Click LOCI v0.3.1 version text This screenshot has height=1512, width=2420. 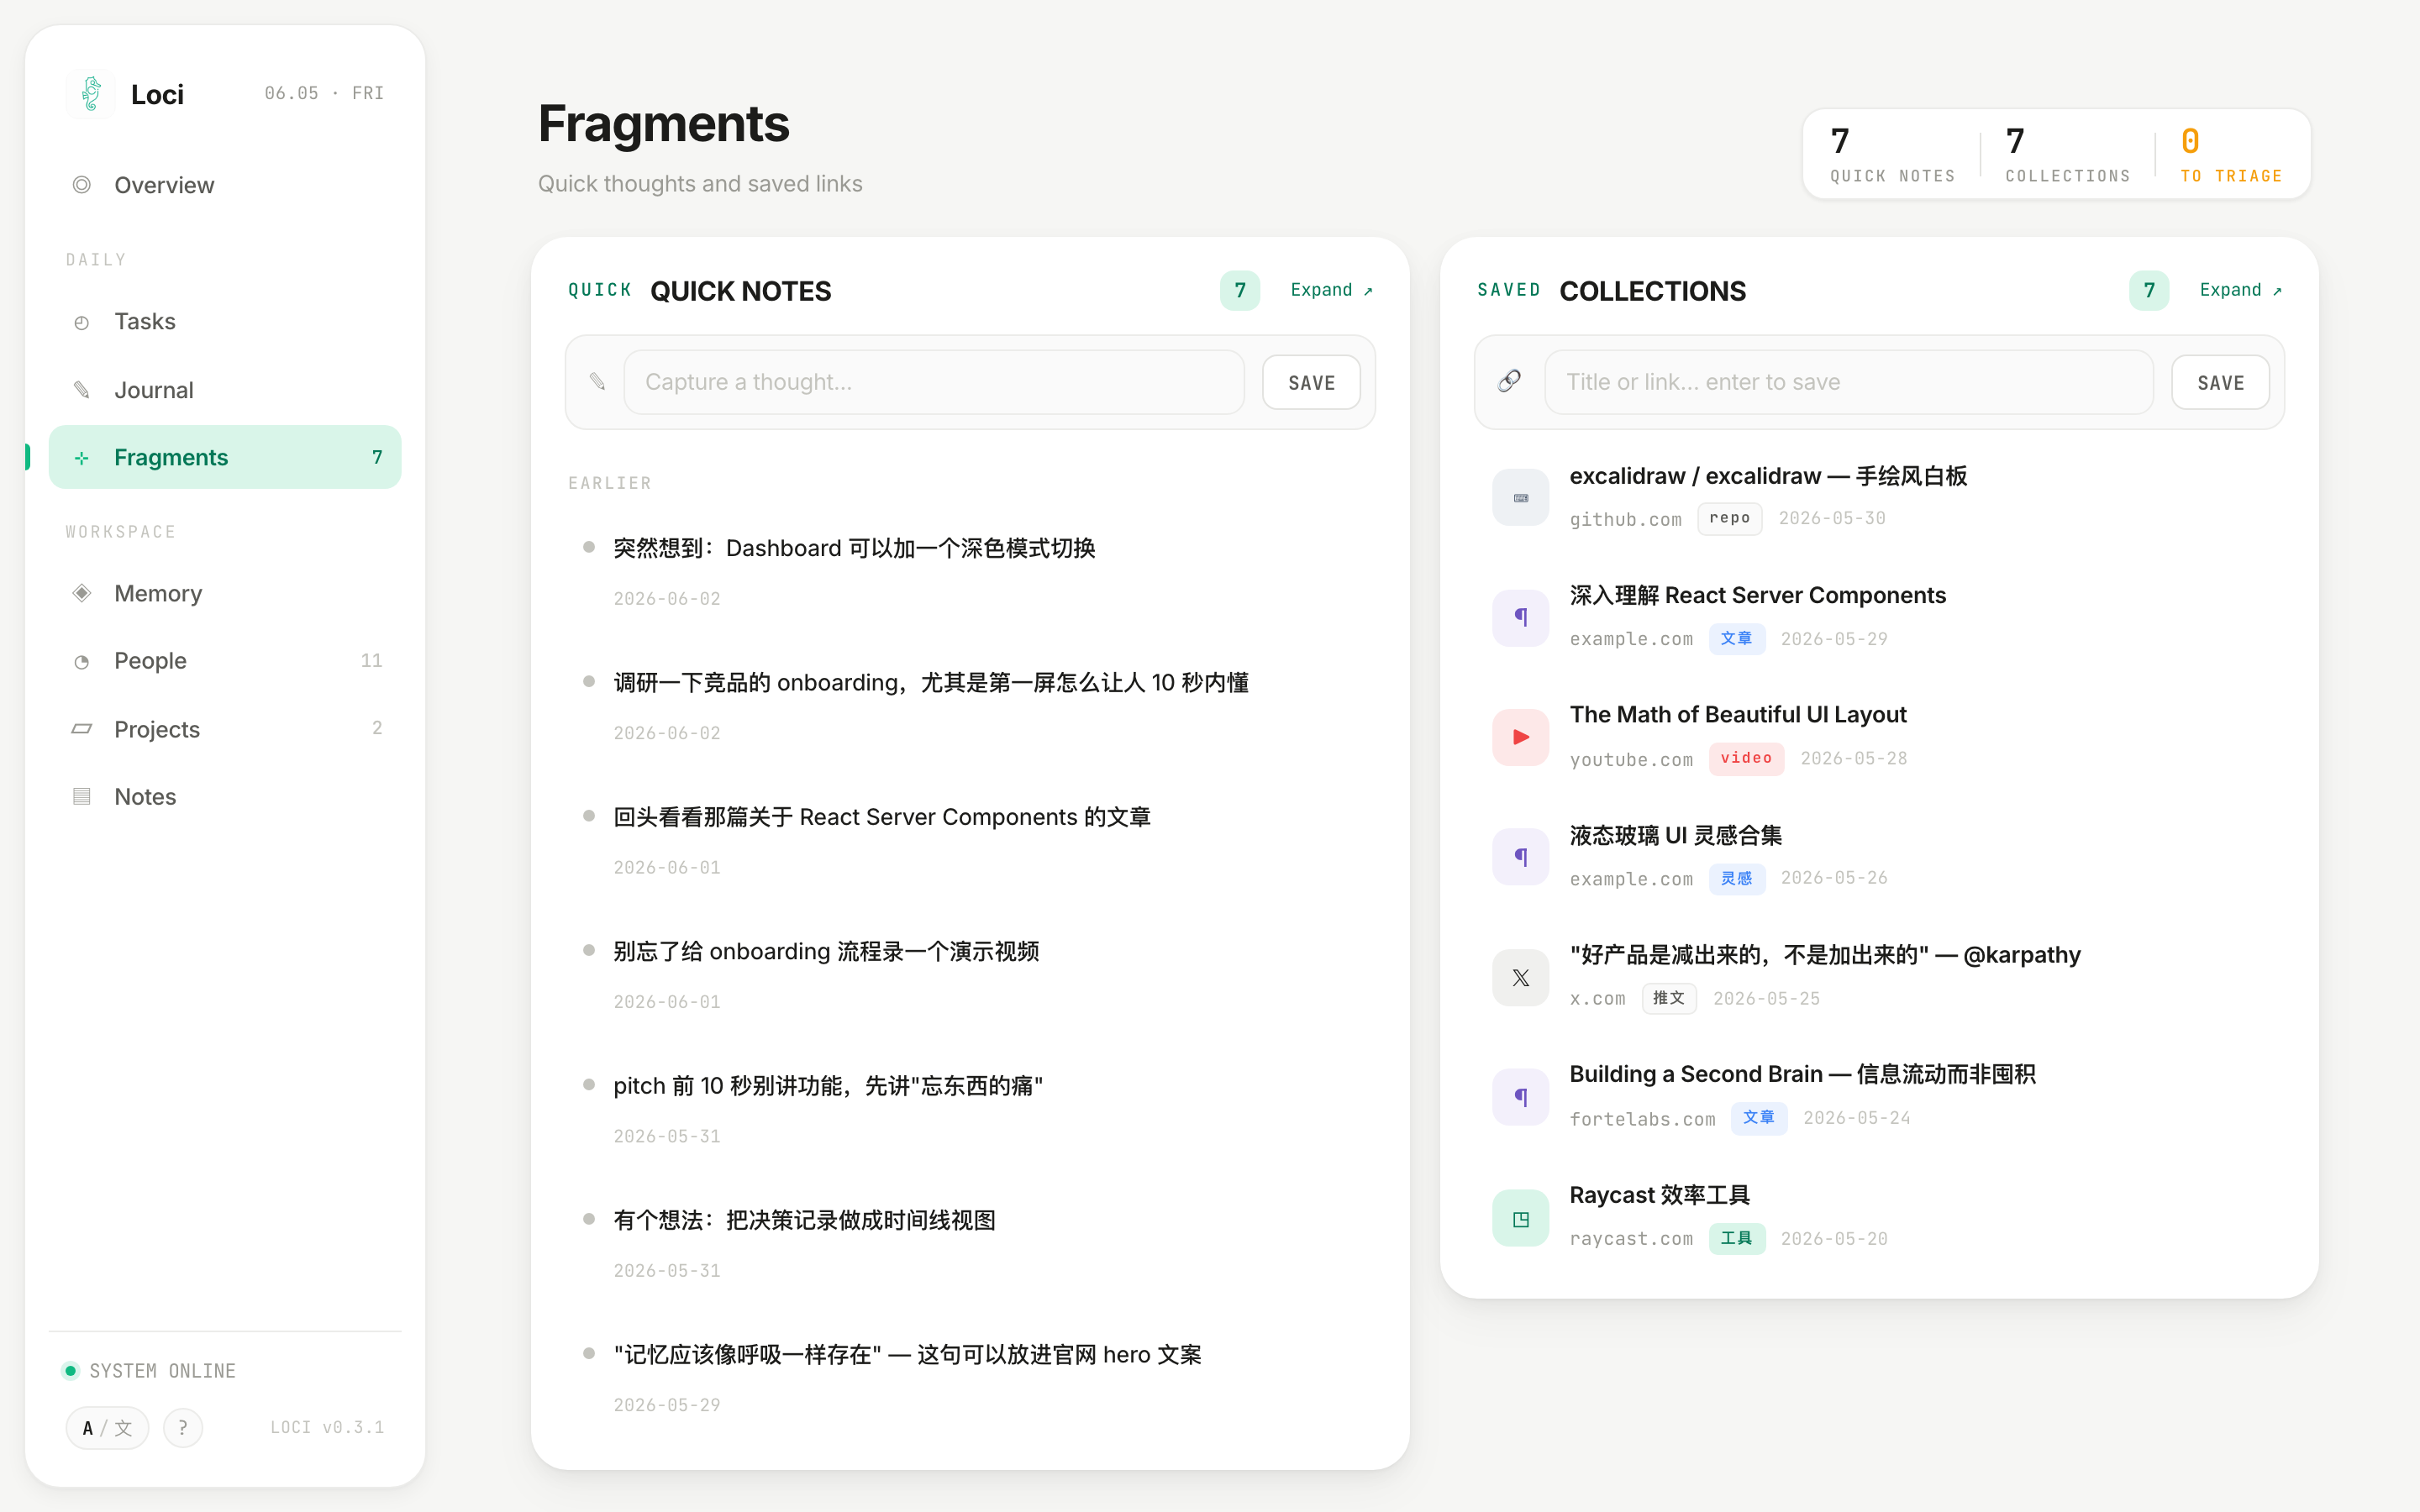(327, 1428)
